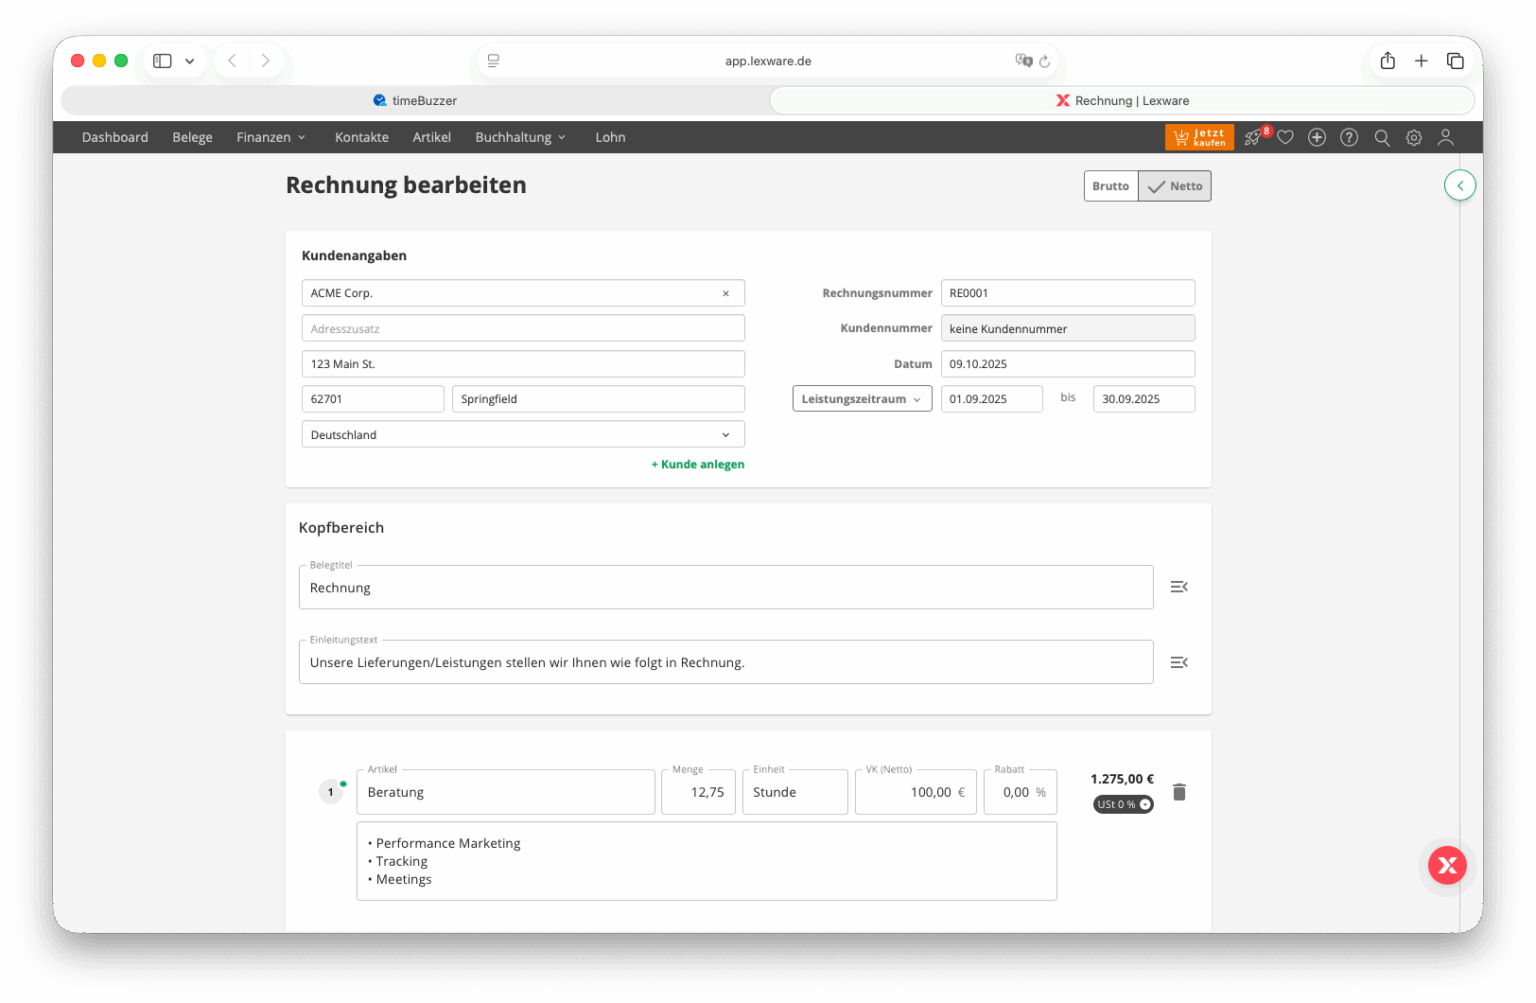
Task: Open the Belege menu item
Action: (192, 138)
